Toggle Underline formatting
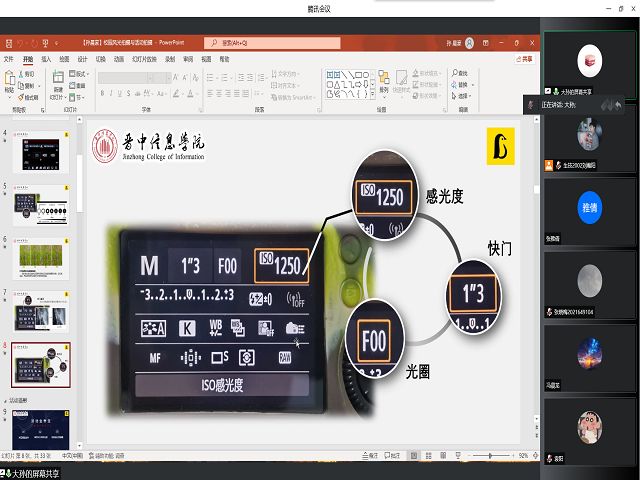 point(120,93)
